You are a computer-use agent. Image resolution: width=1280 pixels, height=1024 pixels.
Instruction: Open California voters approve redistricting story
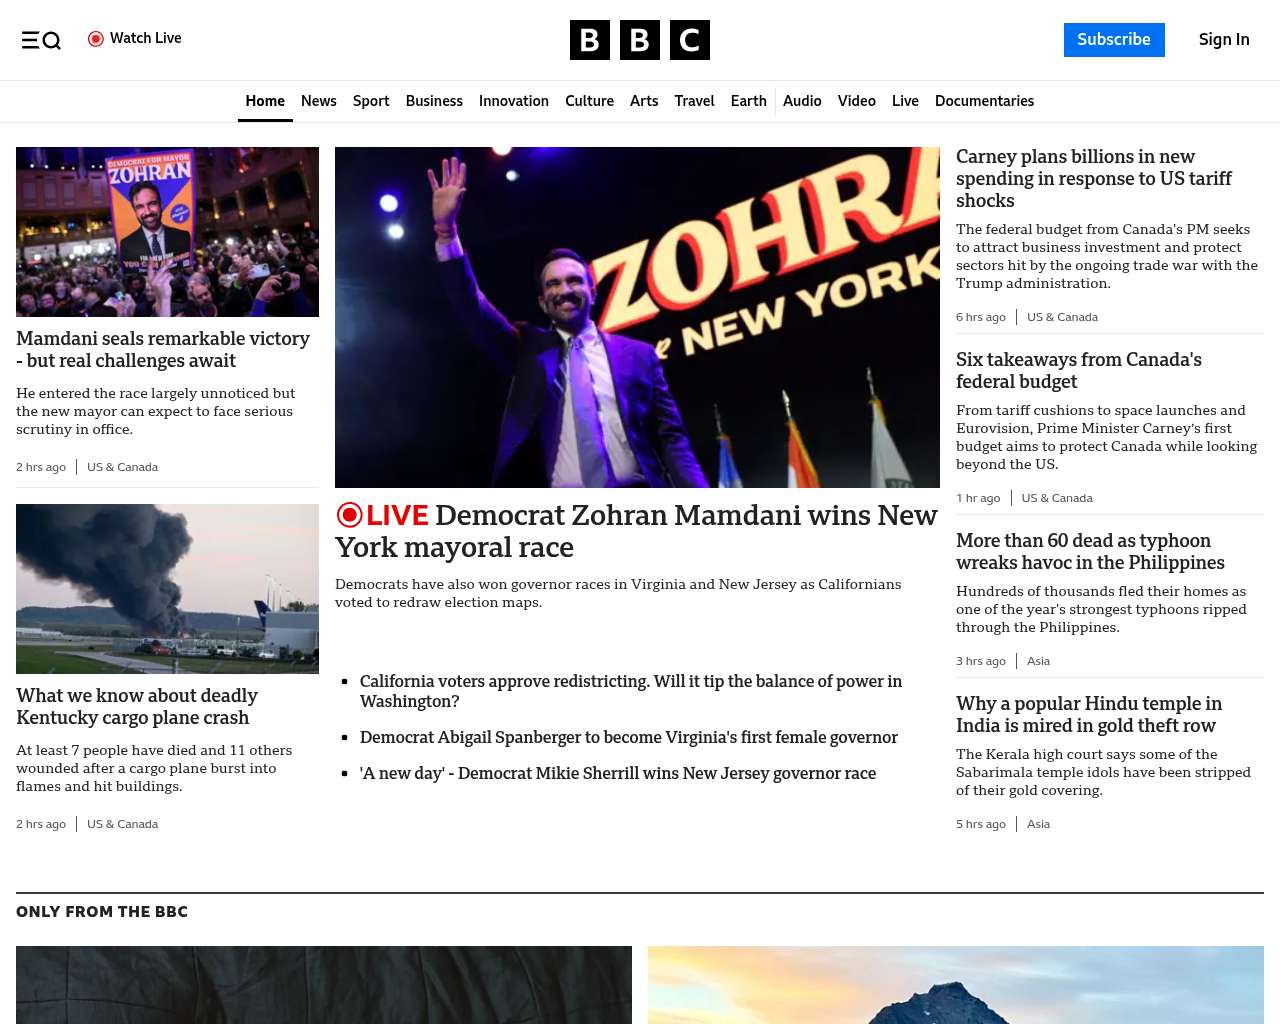coord(630,691)
